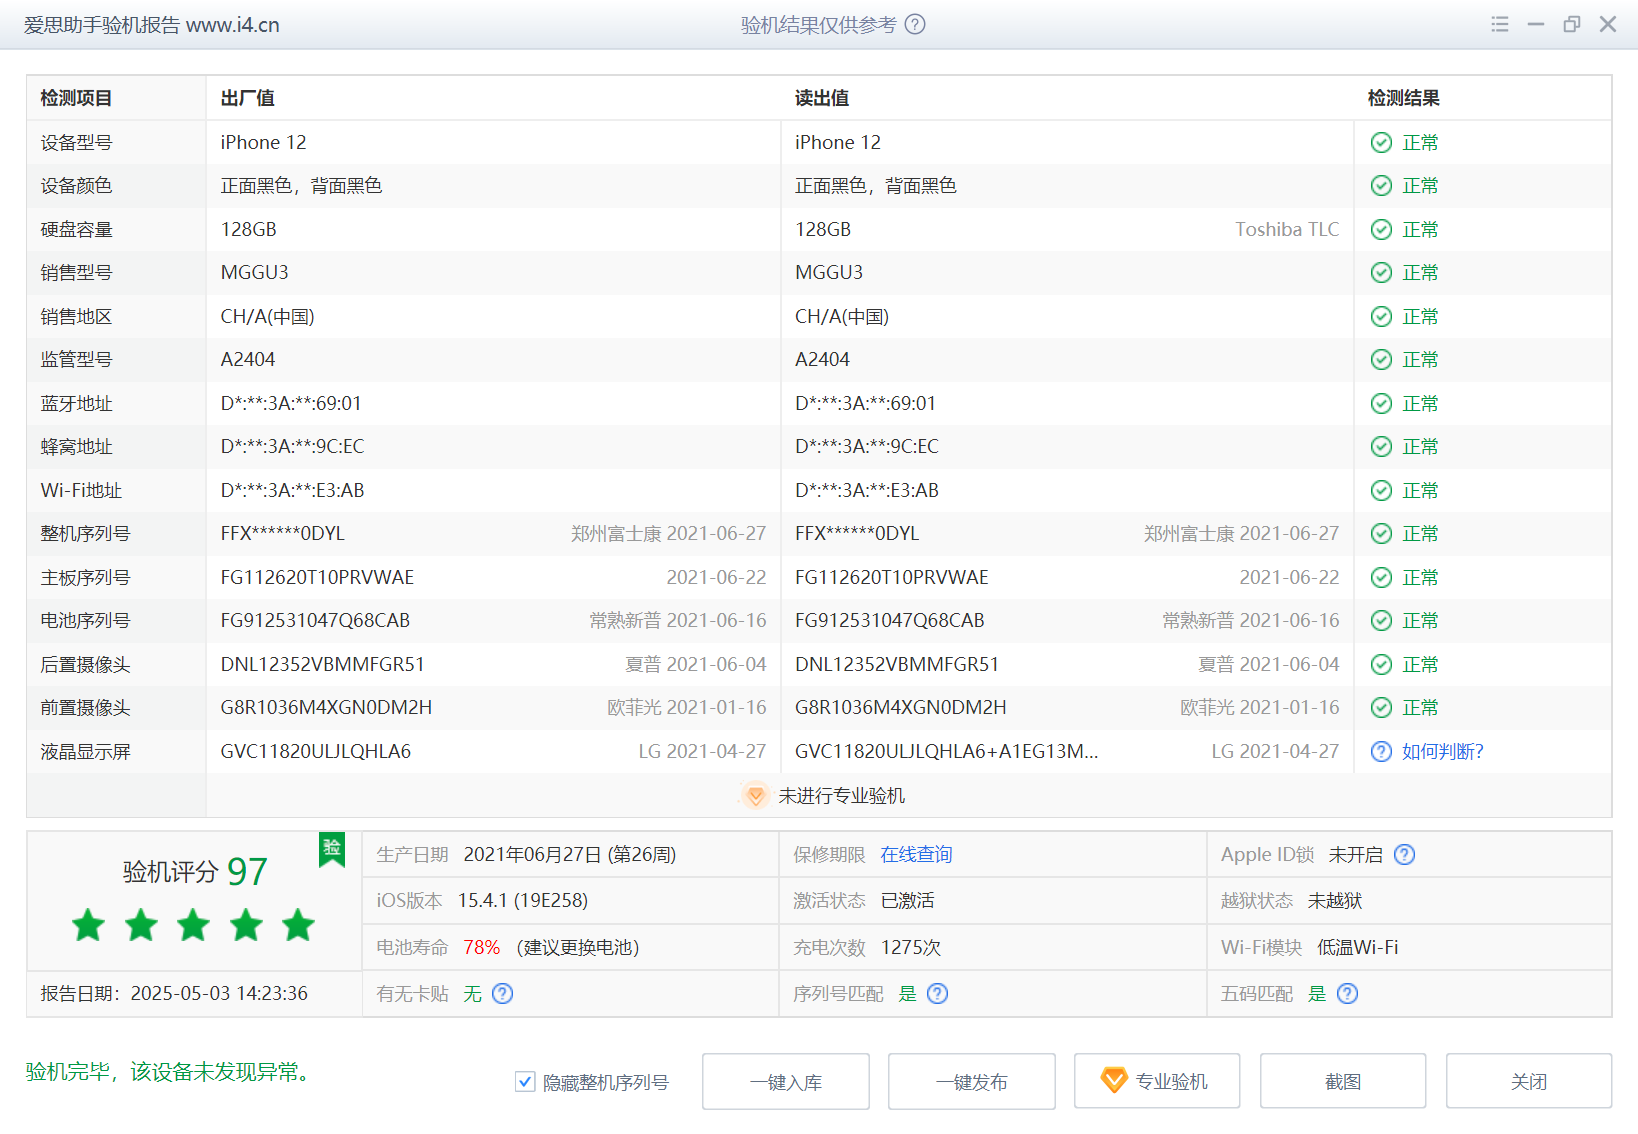Click the help icon next to 五码匹配 是

pos(1347,994)
